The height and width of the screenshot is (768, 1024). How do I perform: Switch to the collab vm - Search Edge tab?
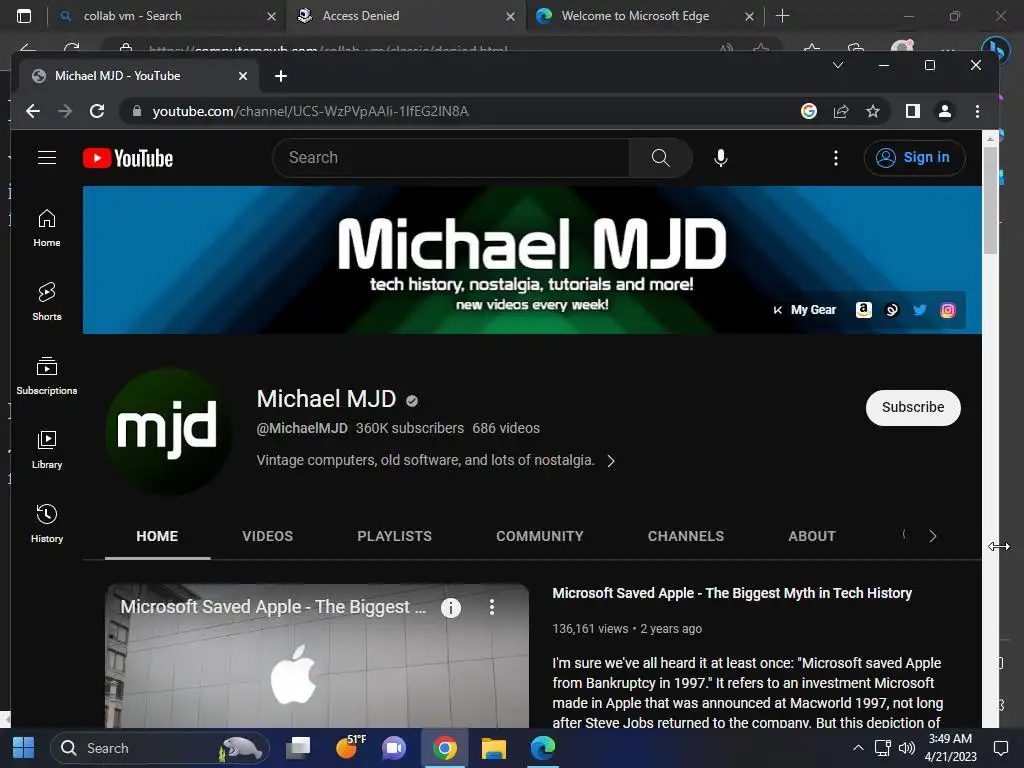[x=167, y=16]
